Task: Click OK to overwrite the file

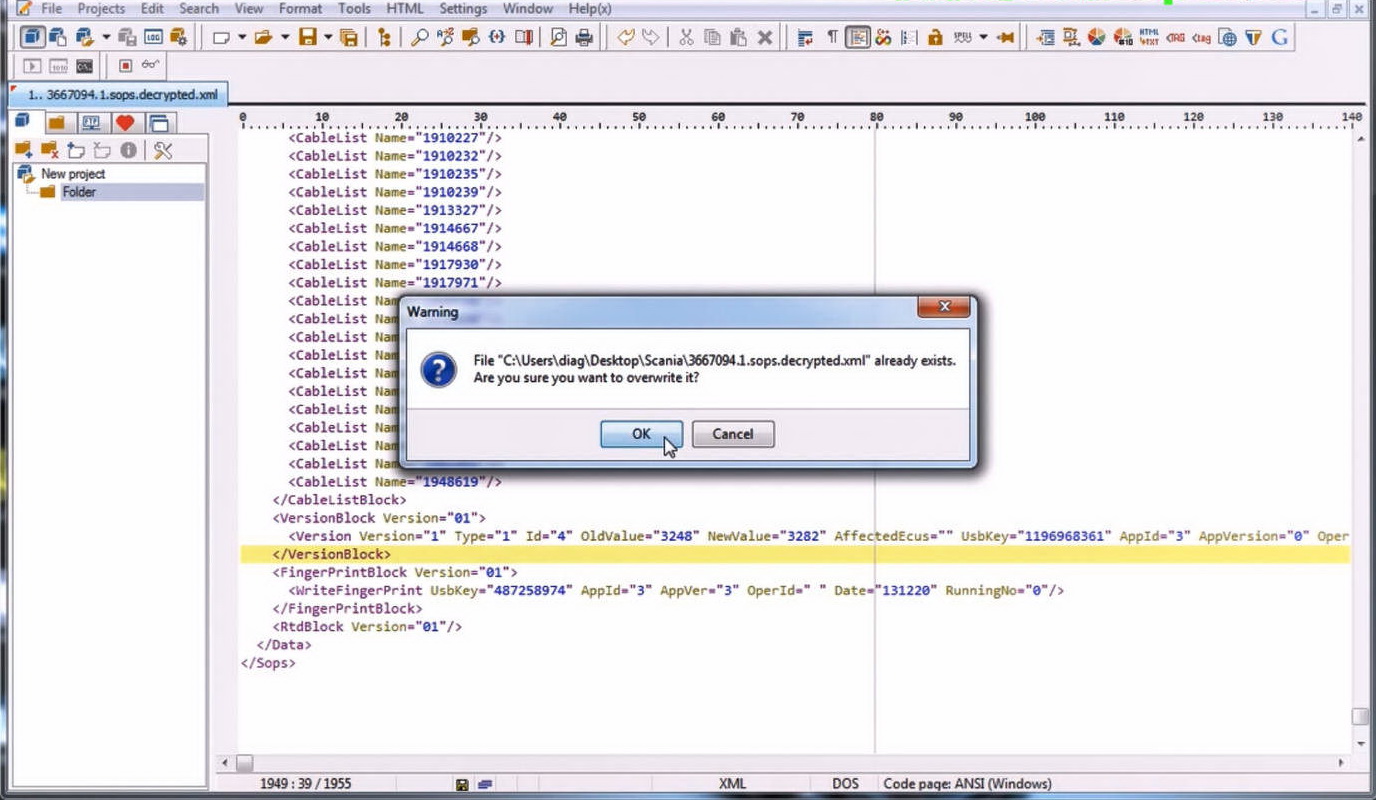Action: tap(641, 434)
